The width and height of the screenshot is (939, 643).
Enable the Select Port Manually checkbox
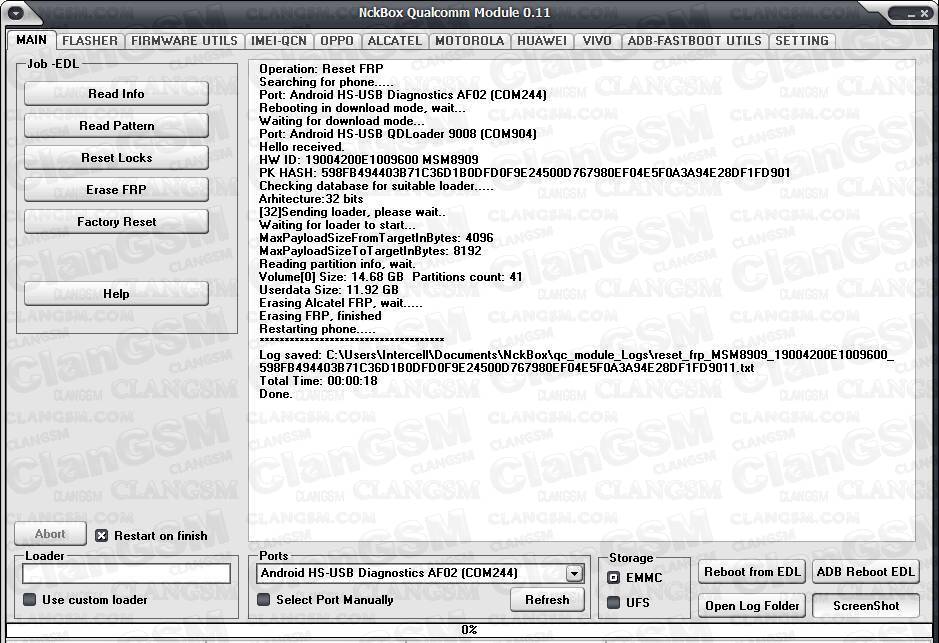tap(263, 600)
